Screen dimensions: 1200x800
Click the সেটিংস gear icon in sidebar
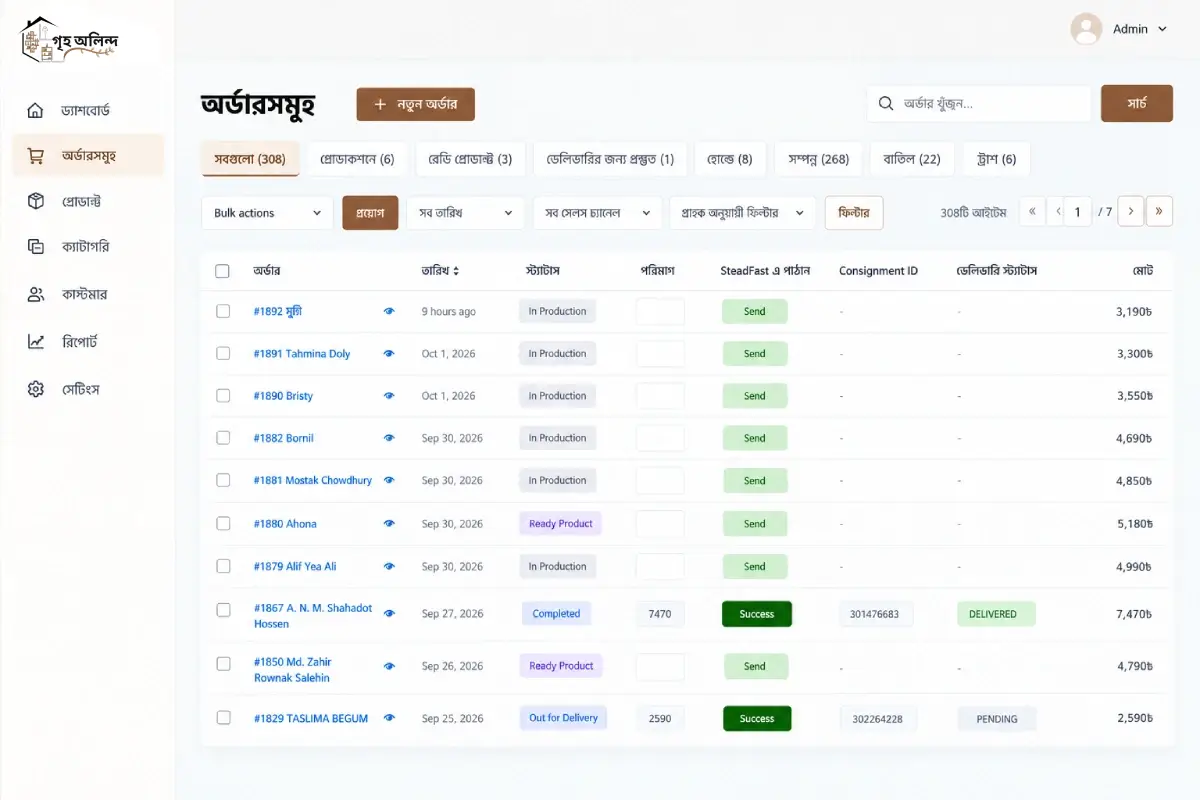coord(36,389)
